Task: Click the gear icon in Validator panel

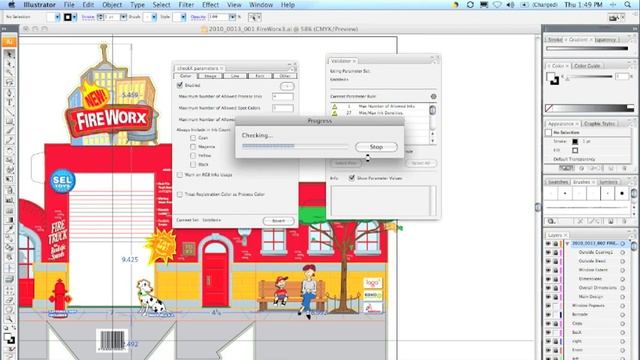Action: pyautogui.click(x=433, y=96)
